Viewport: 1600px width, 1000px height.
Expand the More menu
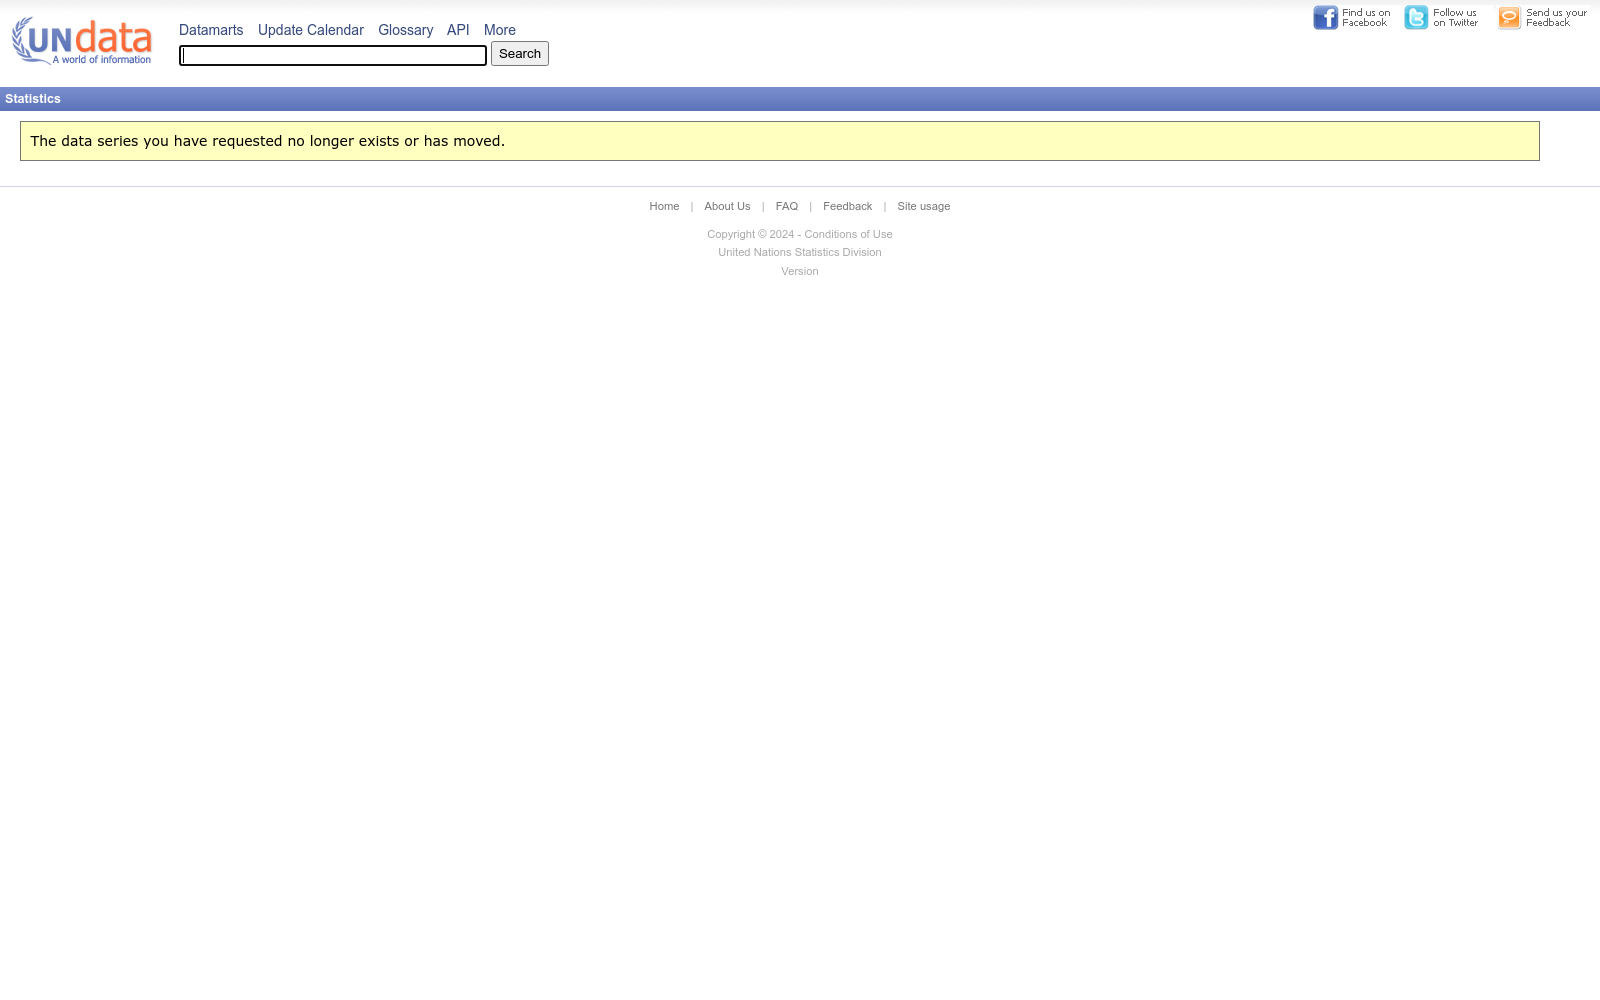[500, 30]
